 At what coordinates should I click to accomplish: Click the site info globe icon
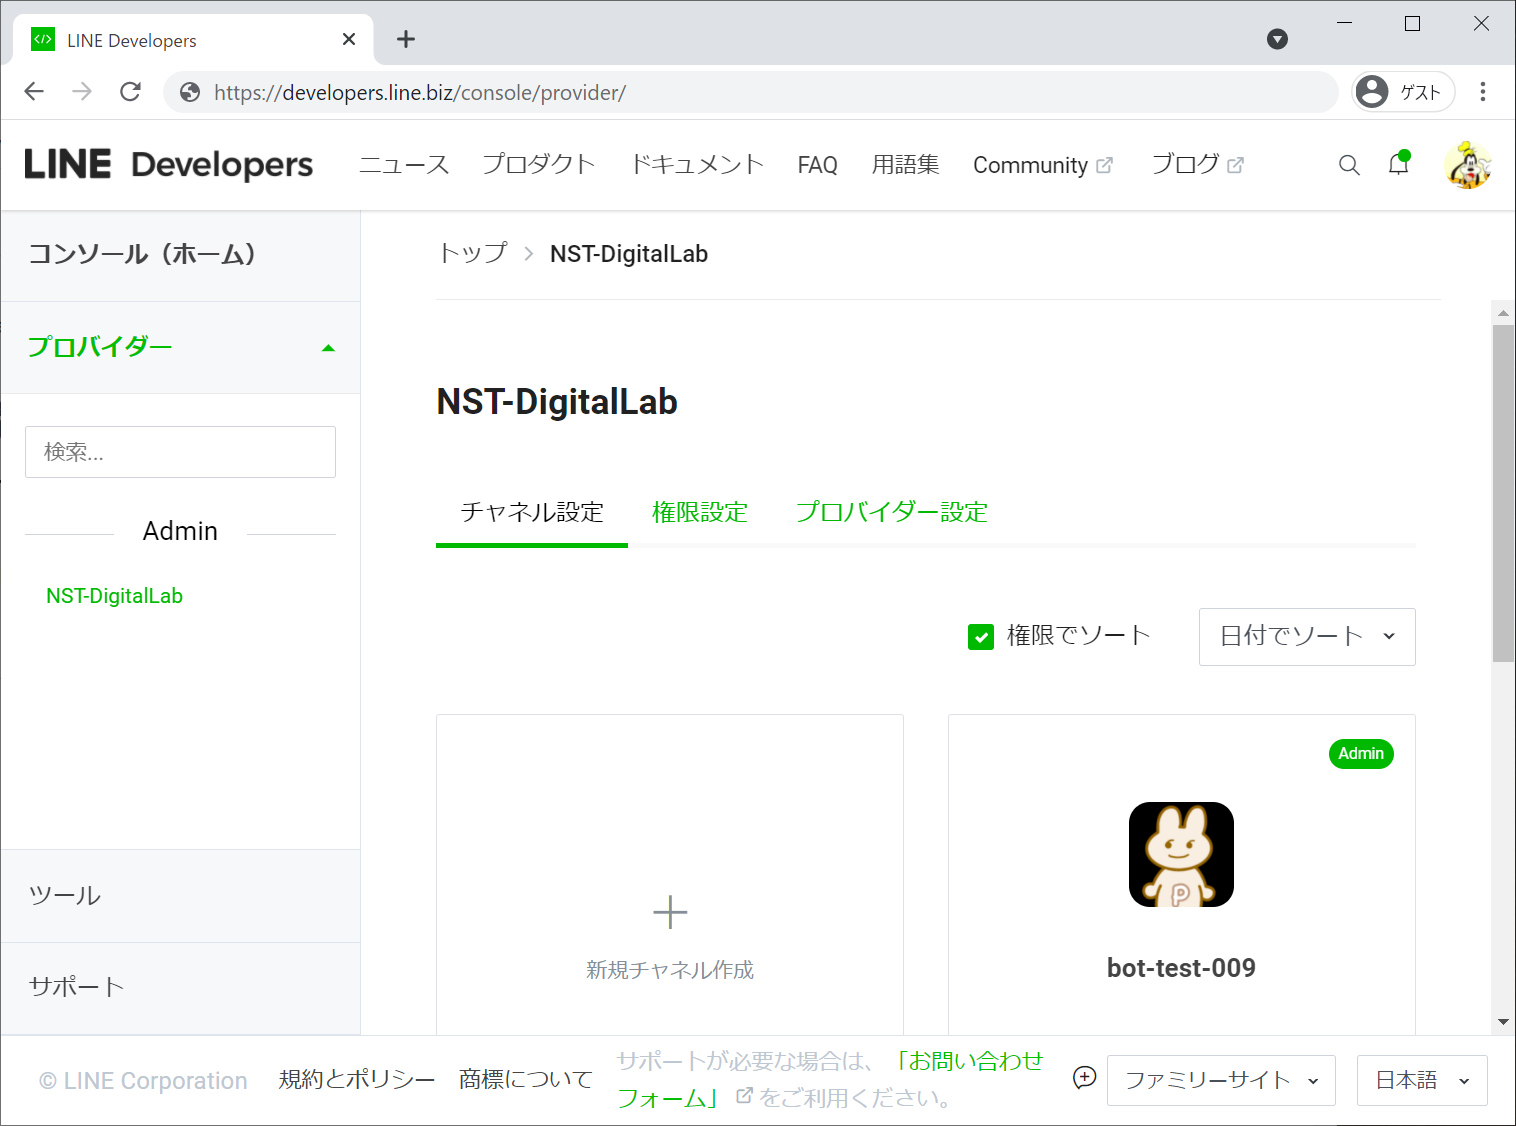pos(190,93)
